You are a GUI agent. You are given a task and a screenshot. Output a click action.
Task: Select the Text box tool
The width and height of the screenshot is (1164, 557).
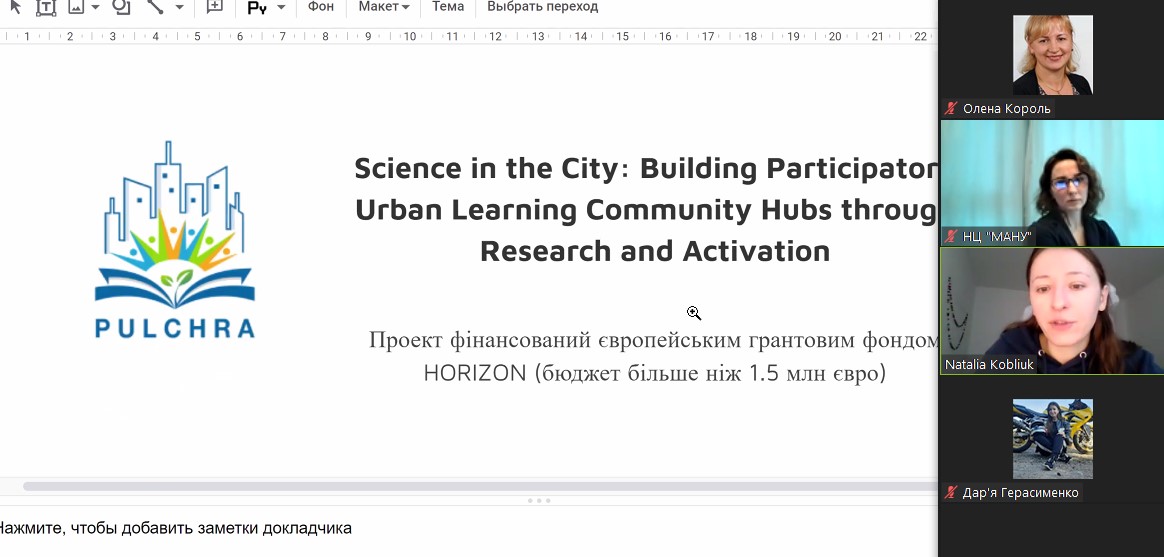click(x=46, y=7)
